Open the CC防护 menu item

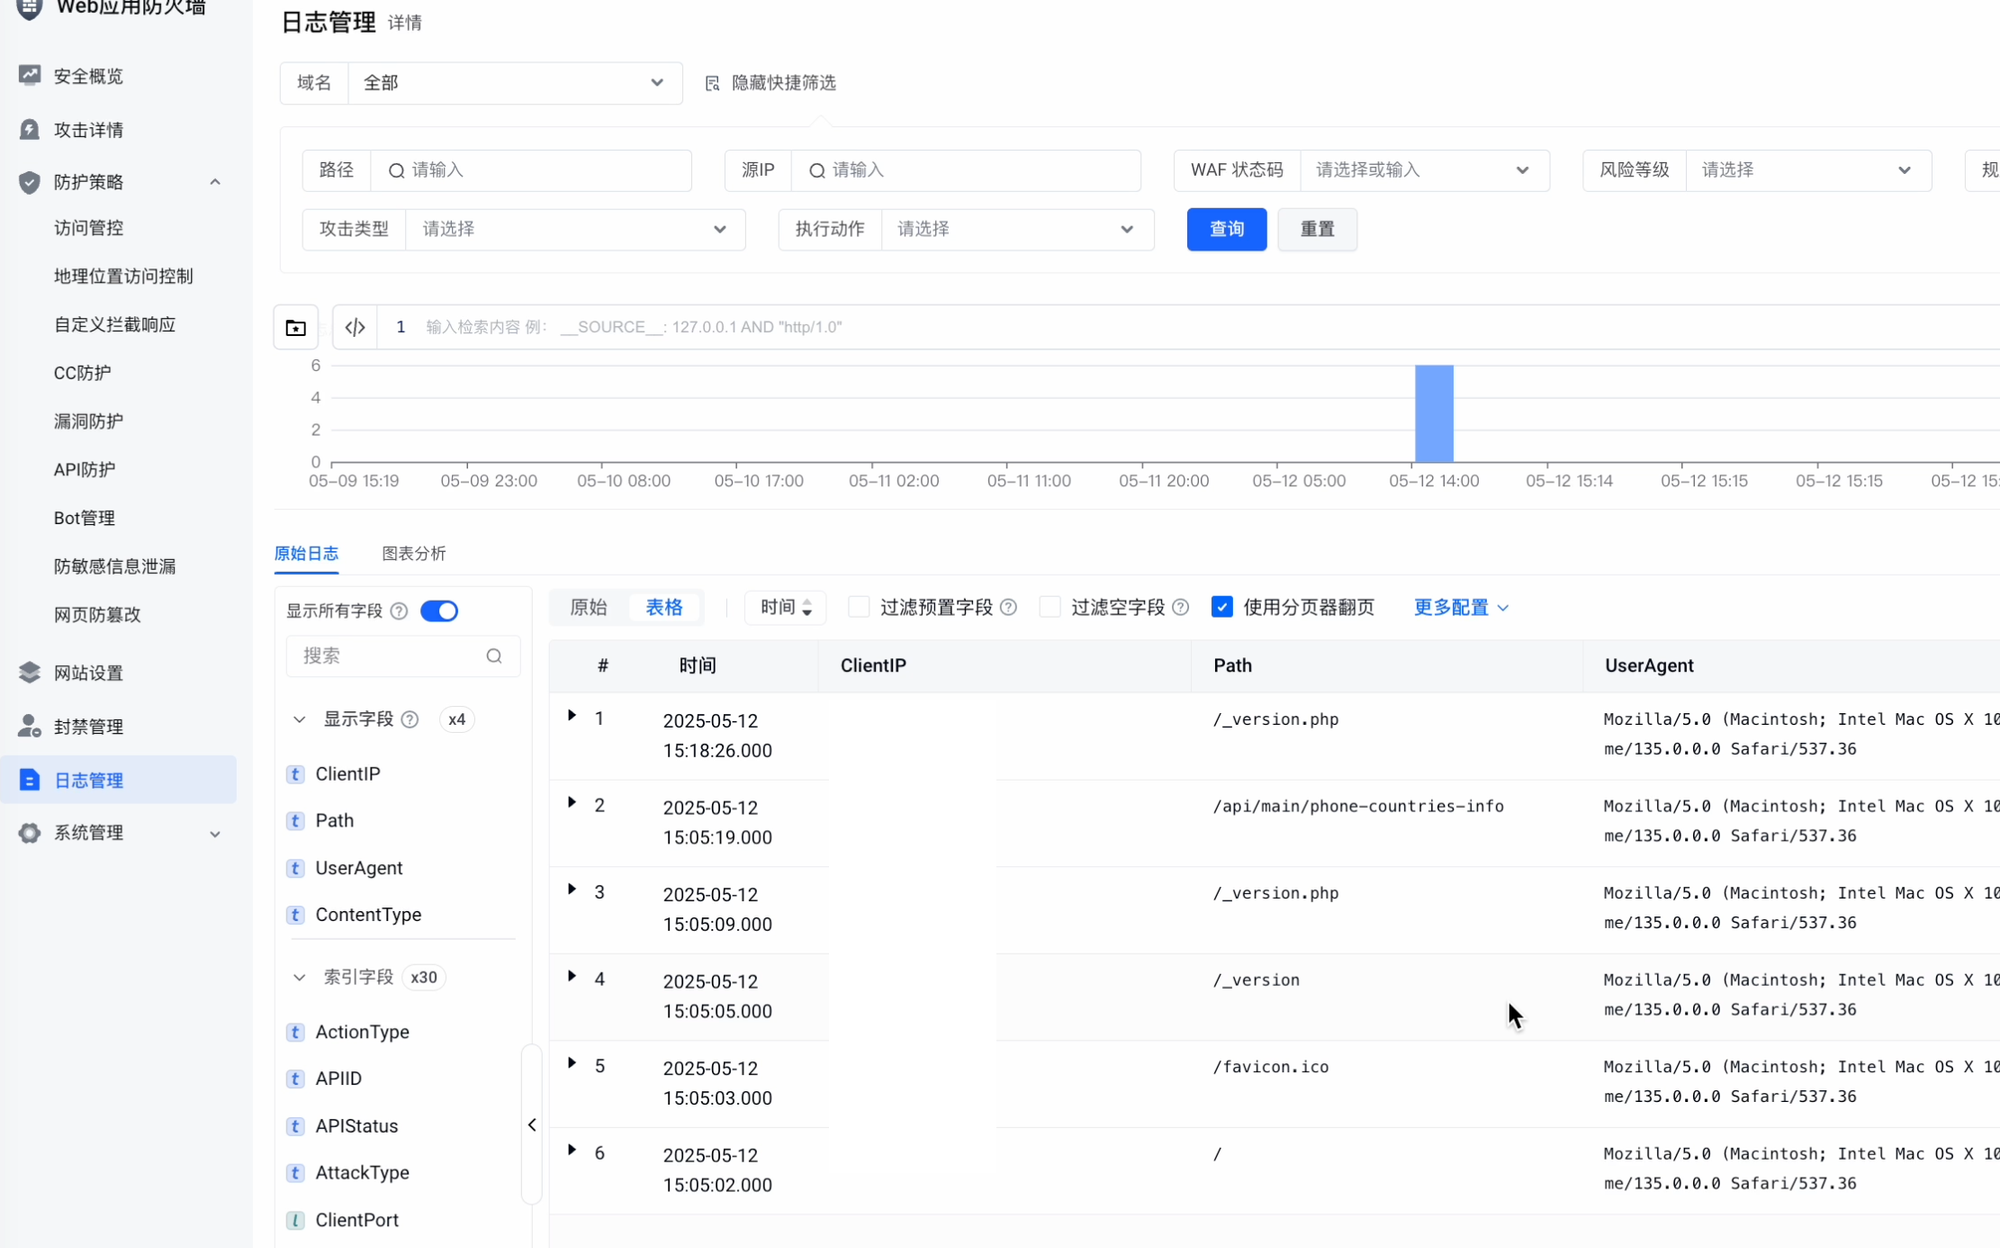[x=82, y=373]
